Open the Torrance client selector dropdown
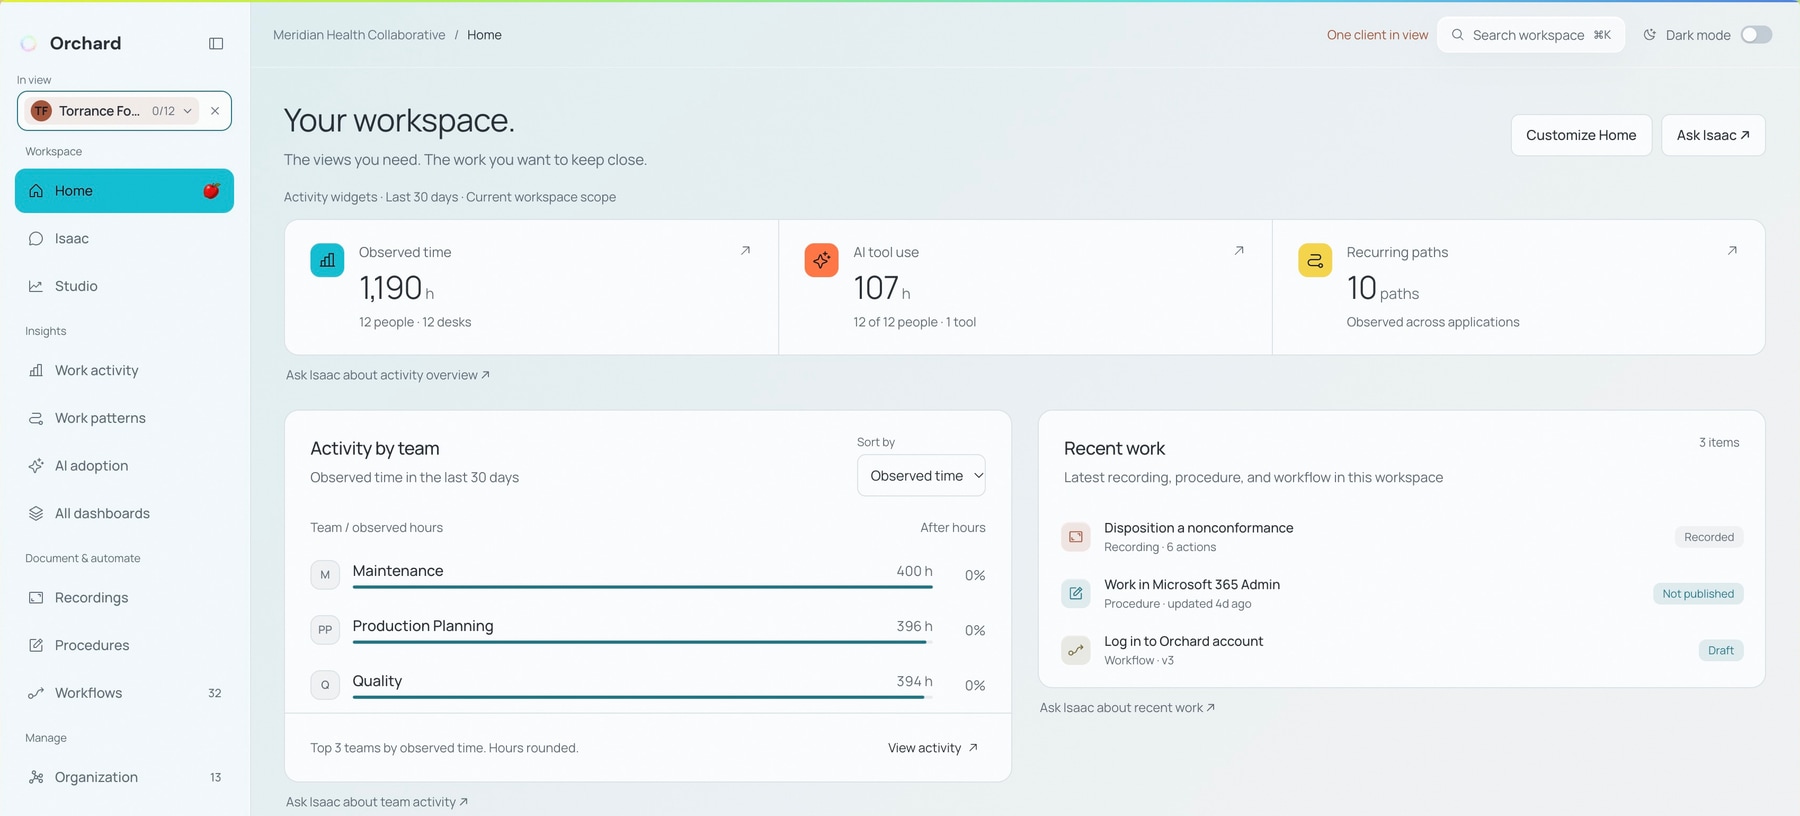1800x816 pixels. [x=113, y=111]
